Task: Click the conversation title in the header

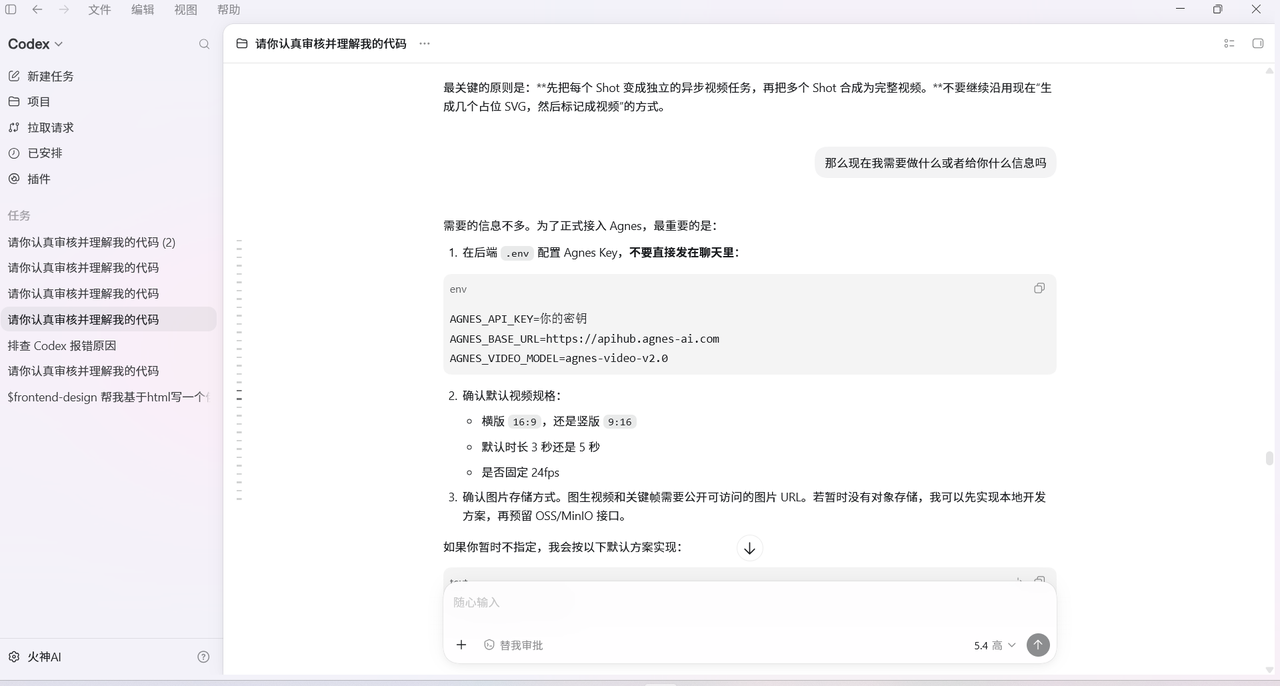Action: pos(331,44)
